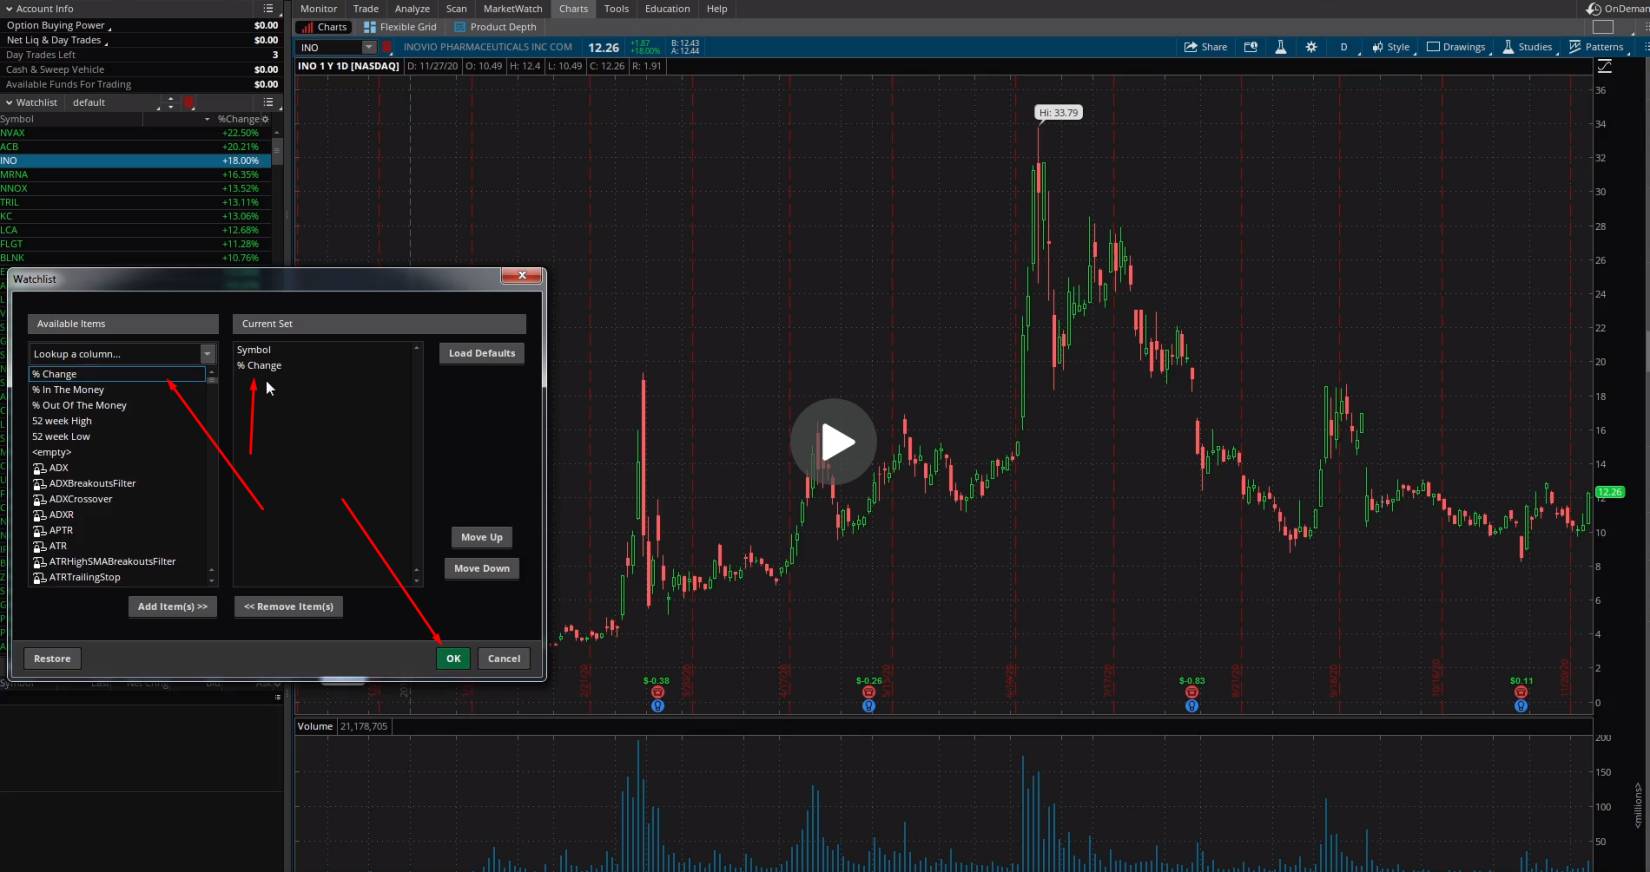Open the candlestick Style menu
Viewport: 1650px width, 872px height.
tap(1390, 47)
